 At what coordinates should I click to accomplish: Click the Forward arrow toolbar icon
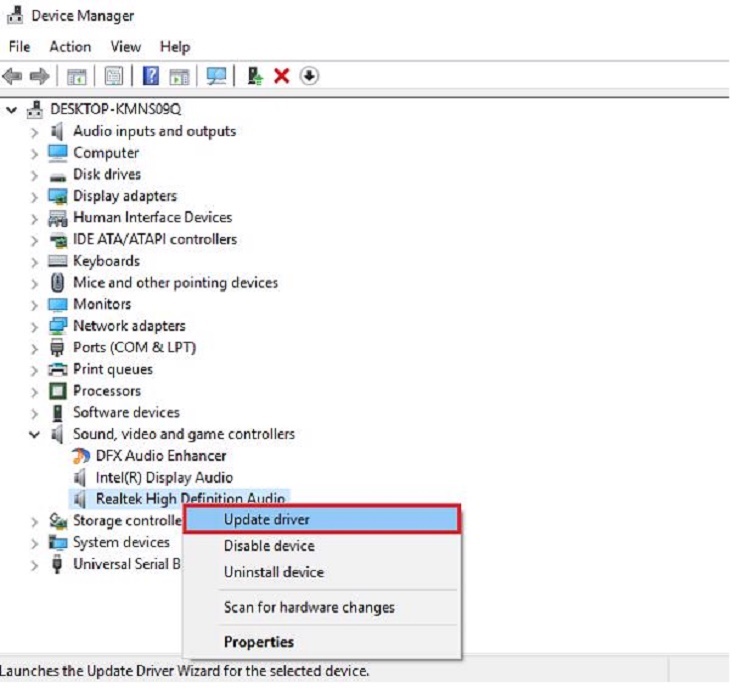(39, 76)
